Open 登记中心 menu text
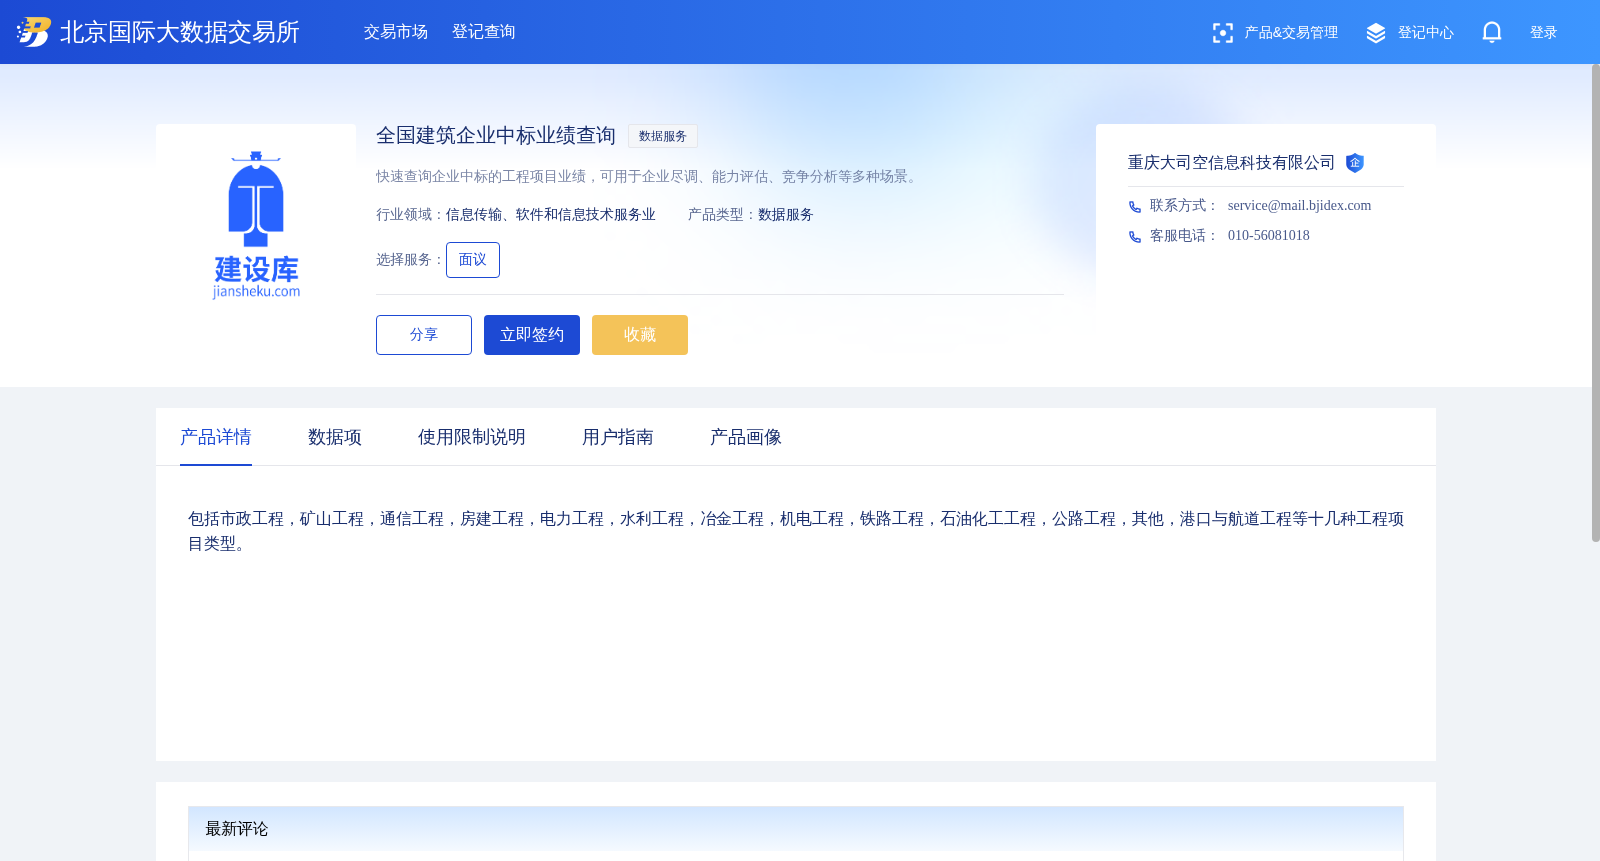1600x861 pixels. 1426,33
